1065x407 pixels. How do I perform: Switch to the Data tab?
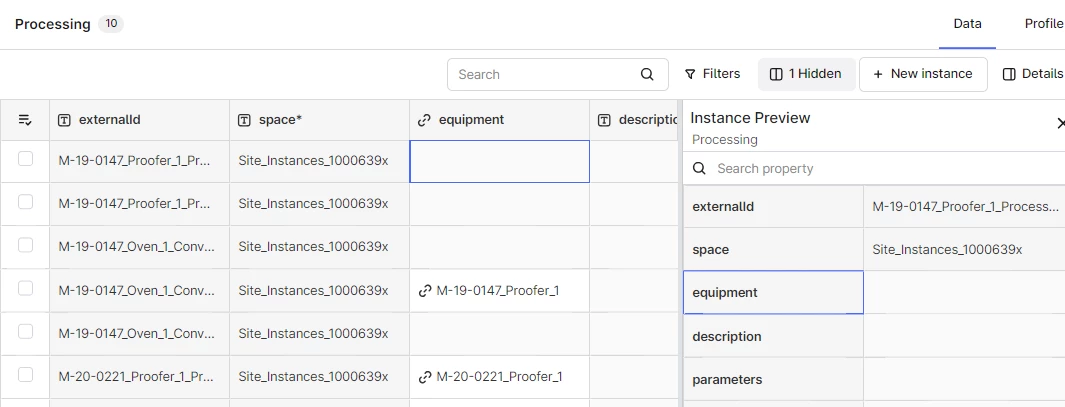[967, 24]
